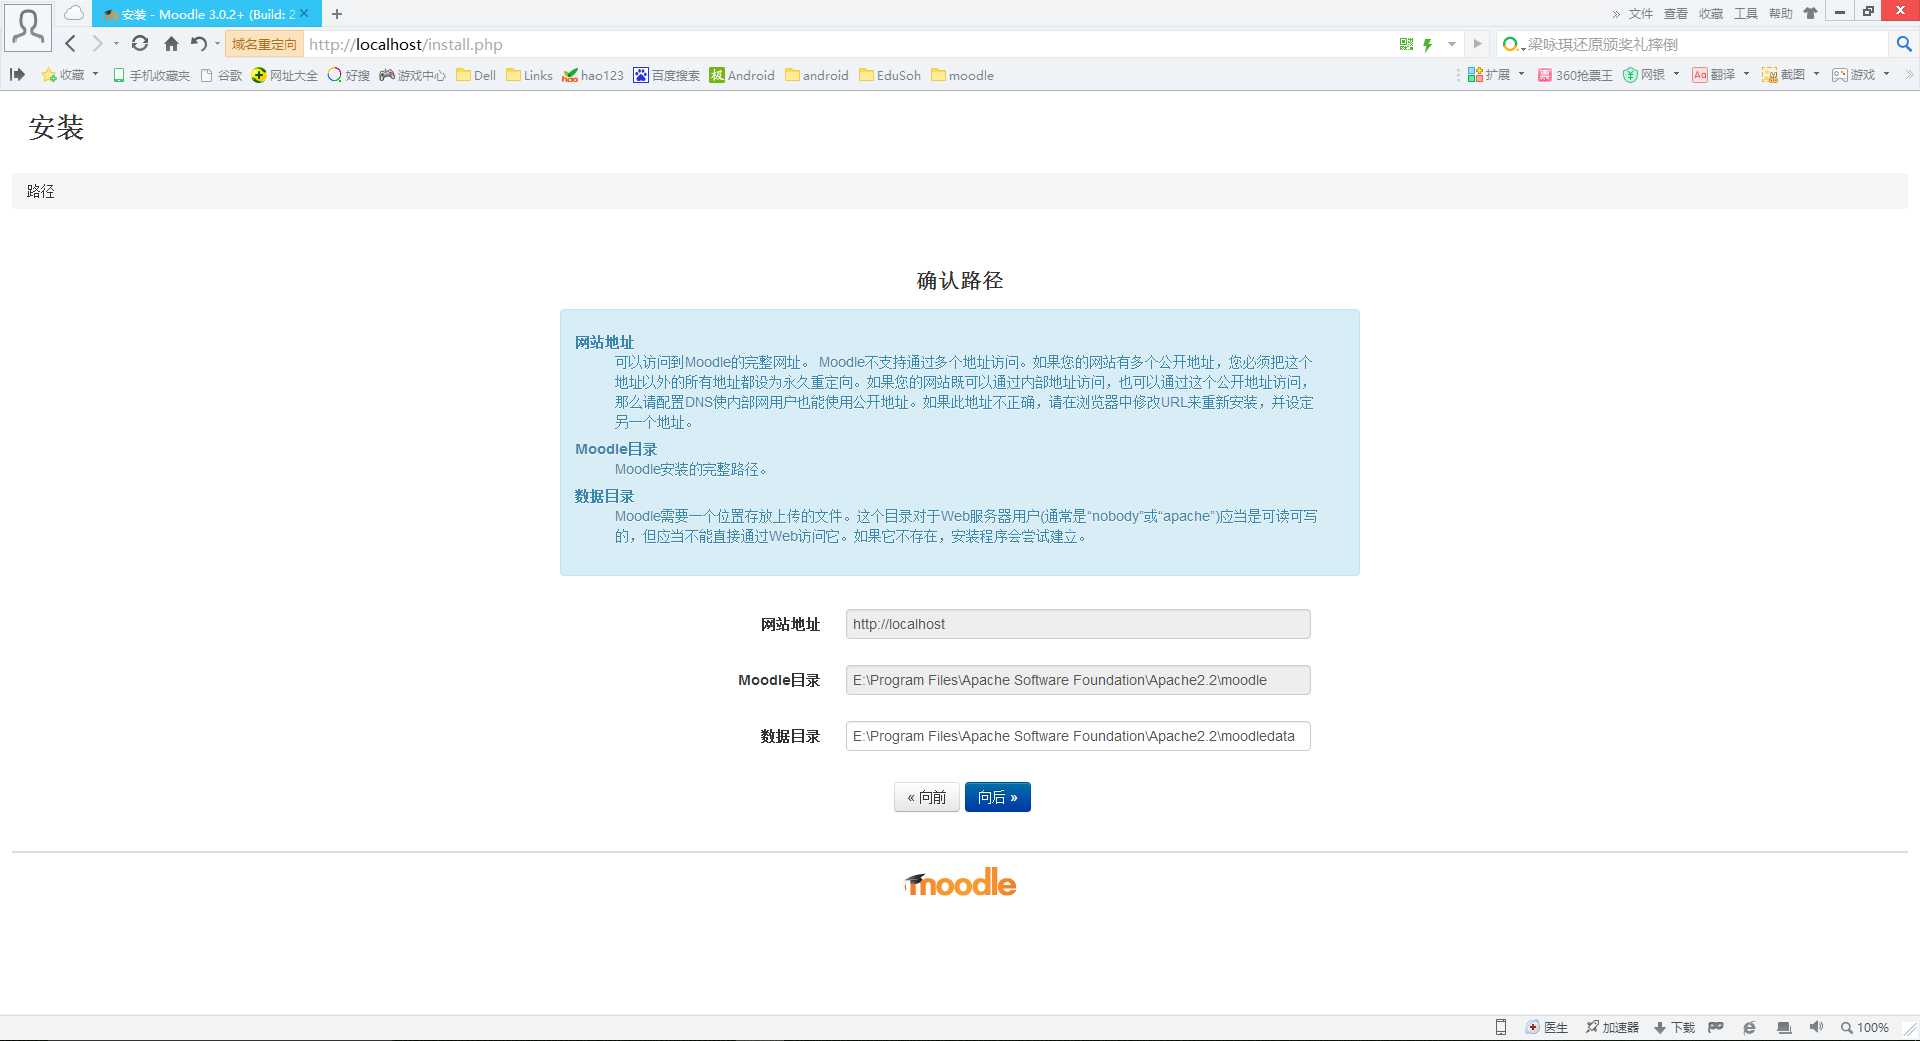The image size is (1920, 1041).
Task: Close the Moodle install tab
Action: pyautogui.click(x=304, y=14)
